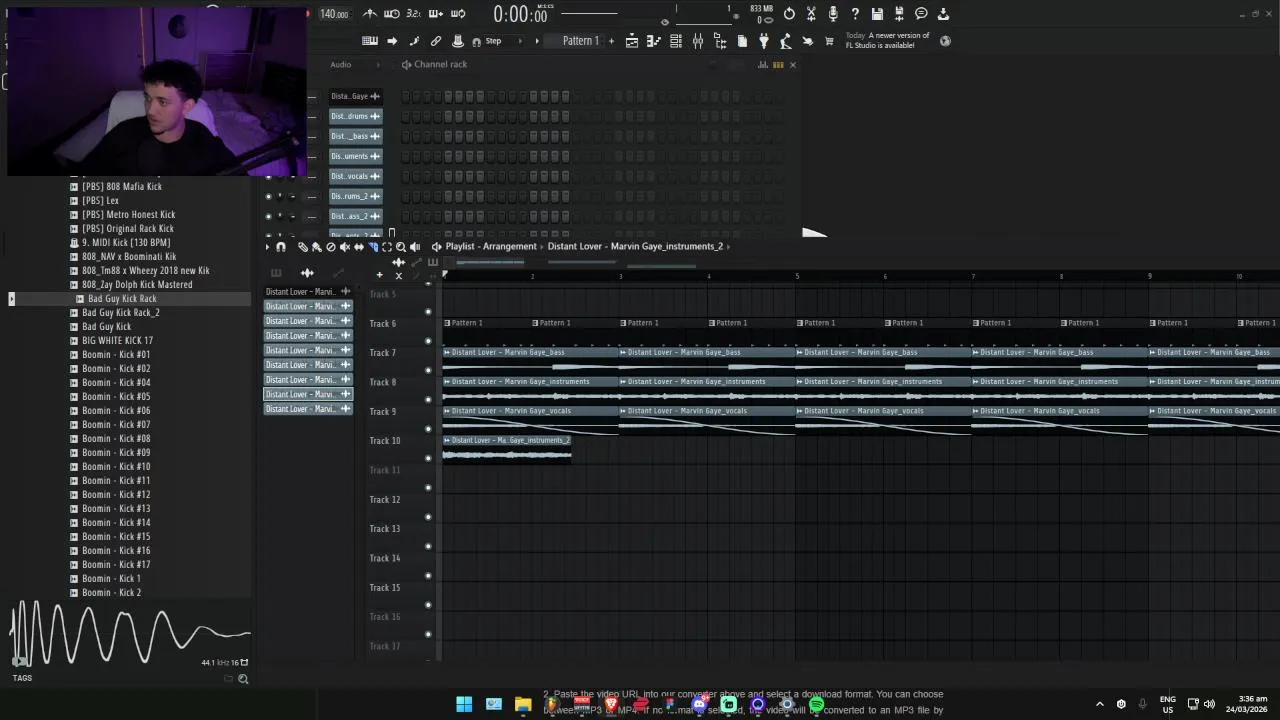Viewport: 1280px width, 720px height.
Task: Click the typing keyboard to piano icon
Action: (x=370, y=41)
